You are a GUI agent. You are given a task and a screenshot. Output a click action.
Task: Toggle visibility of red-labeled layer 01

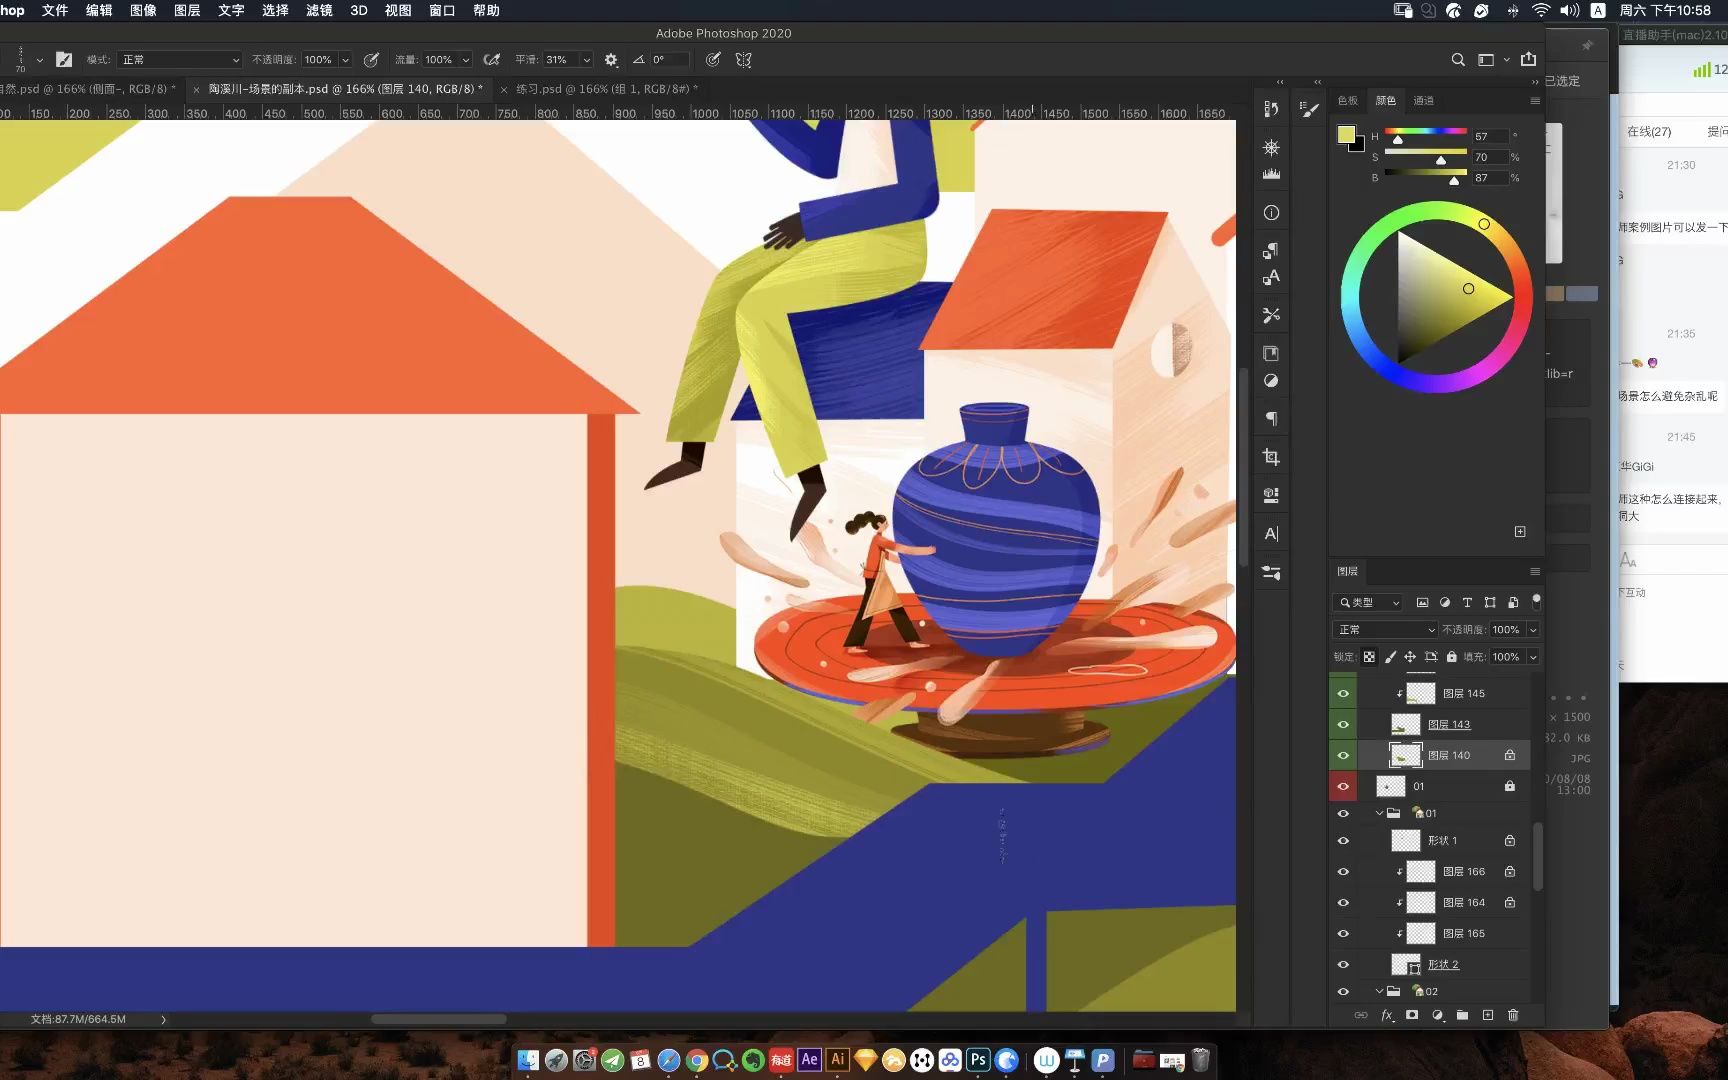1343,786
